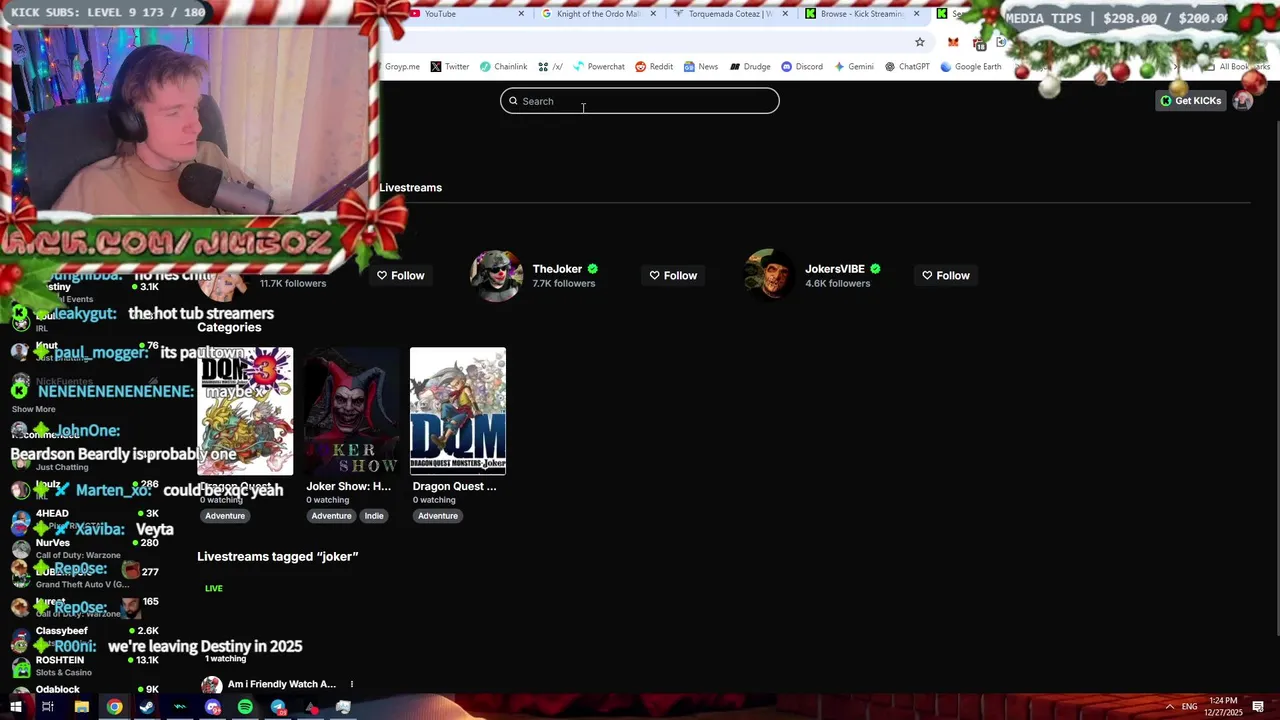Open the /x/ bookmark

coord(550,67)
